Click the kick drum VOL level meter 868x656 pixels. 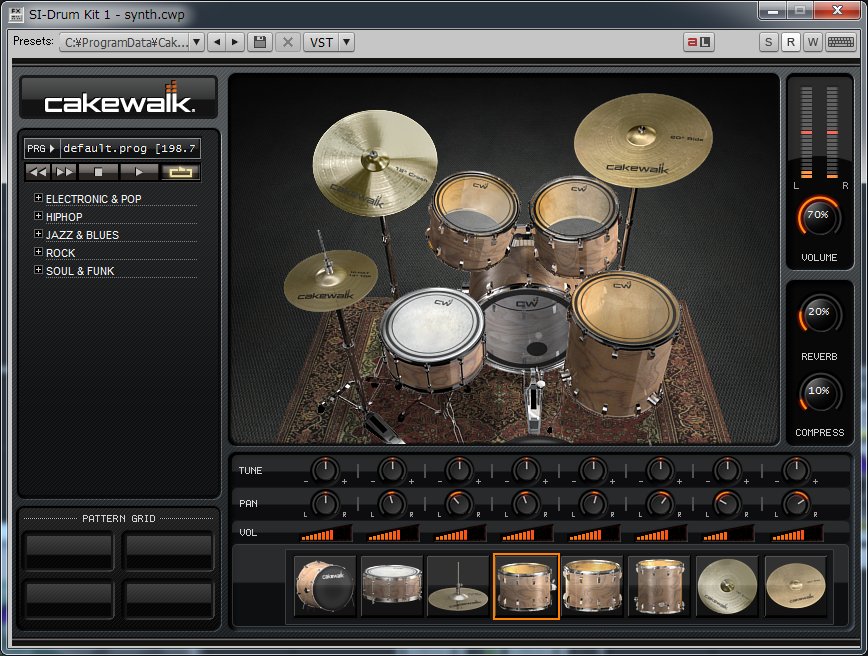coord(326,534)
